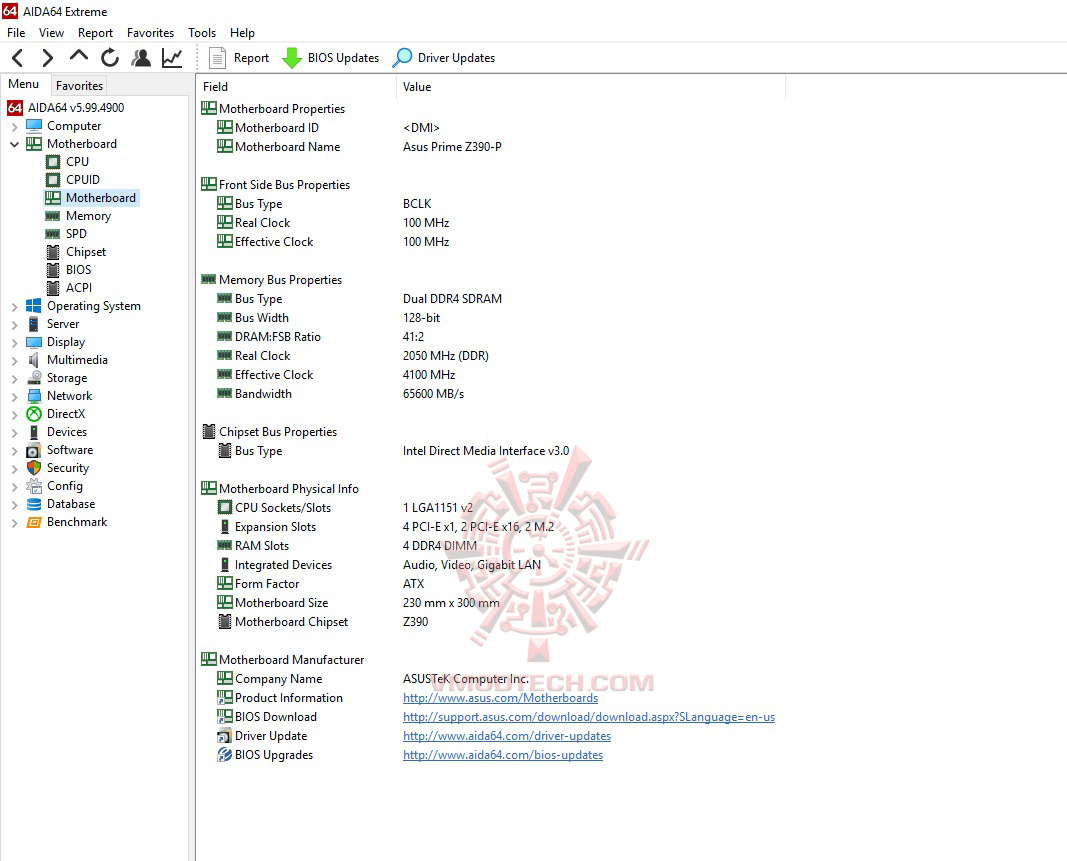Click Driver Updates in toolbar
Screen dimensions: 1067x861
pyautogui.click(x=444, y=58)
